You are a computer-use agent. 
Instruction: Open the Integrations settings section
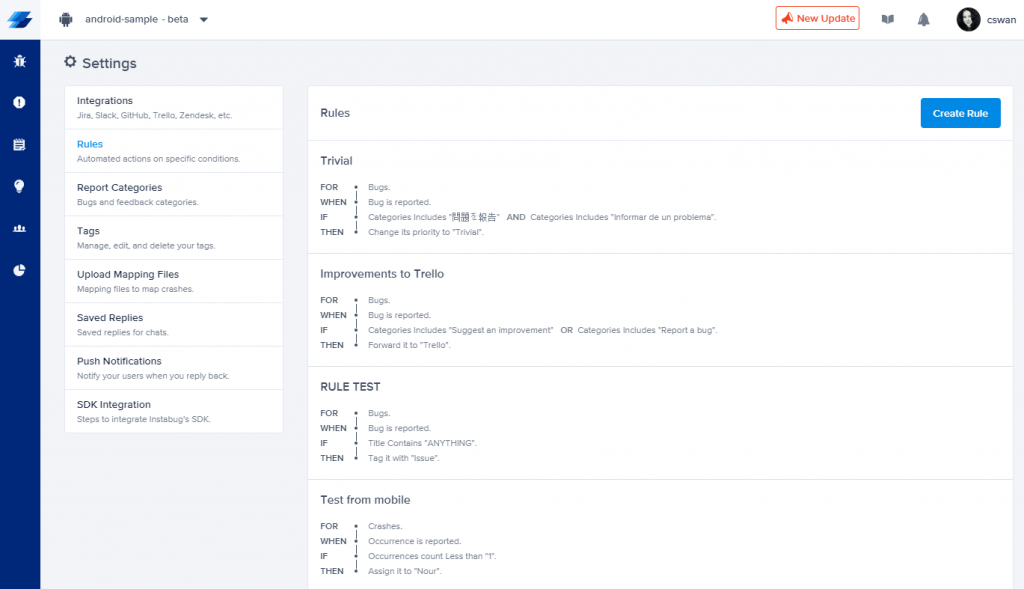[x=174, y=108]
